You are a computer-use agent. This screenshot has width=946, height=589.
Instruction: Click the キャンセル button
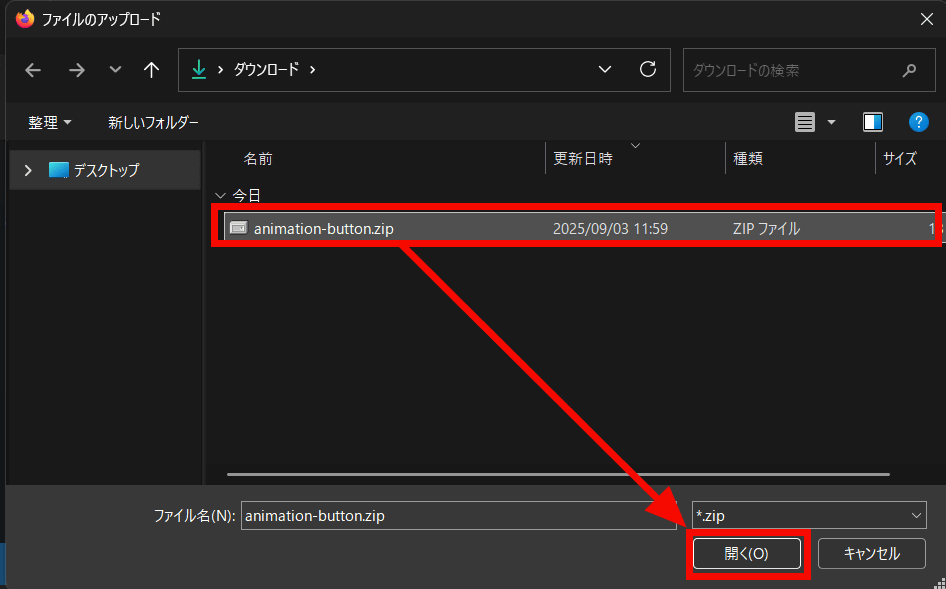pyautogui.click(x=872, y=553)
